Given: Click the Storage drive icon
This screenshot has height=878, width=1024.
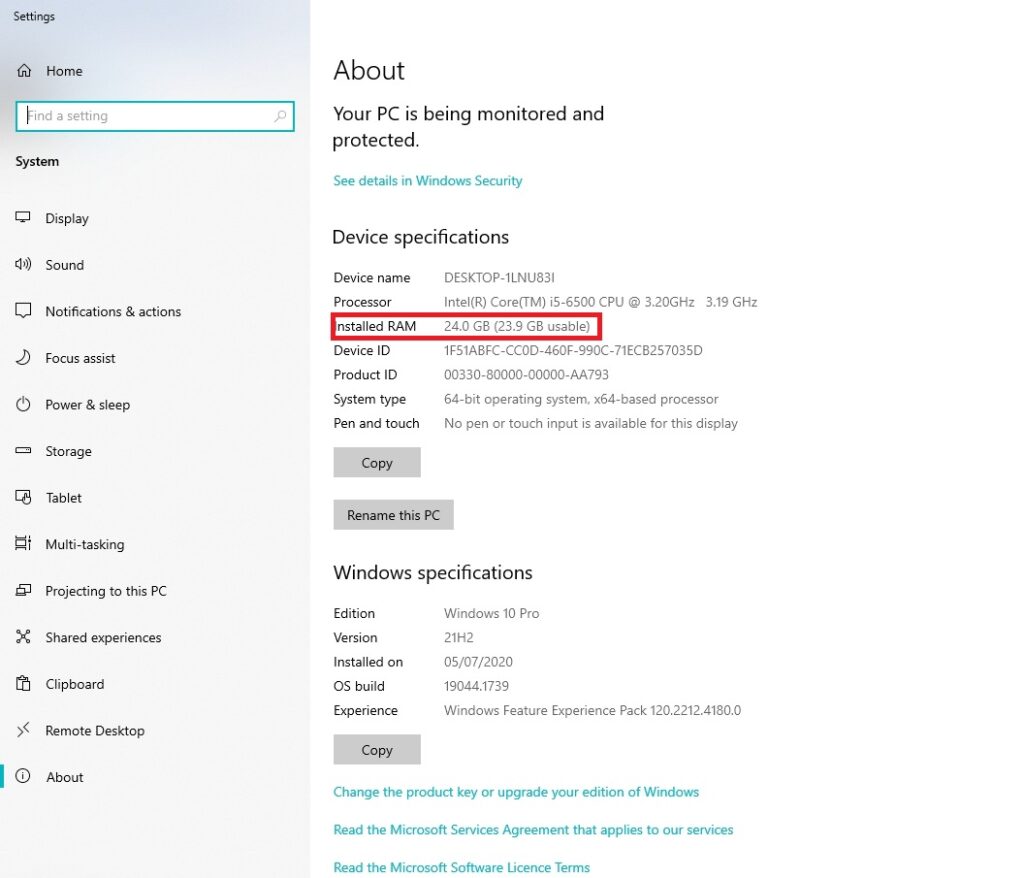Looking at the screenshot, I should tap(23, 451).
